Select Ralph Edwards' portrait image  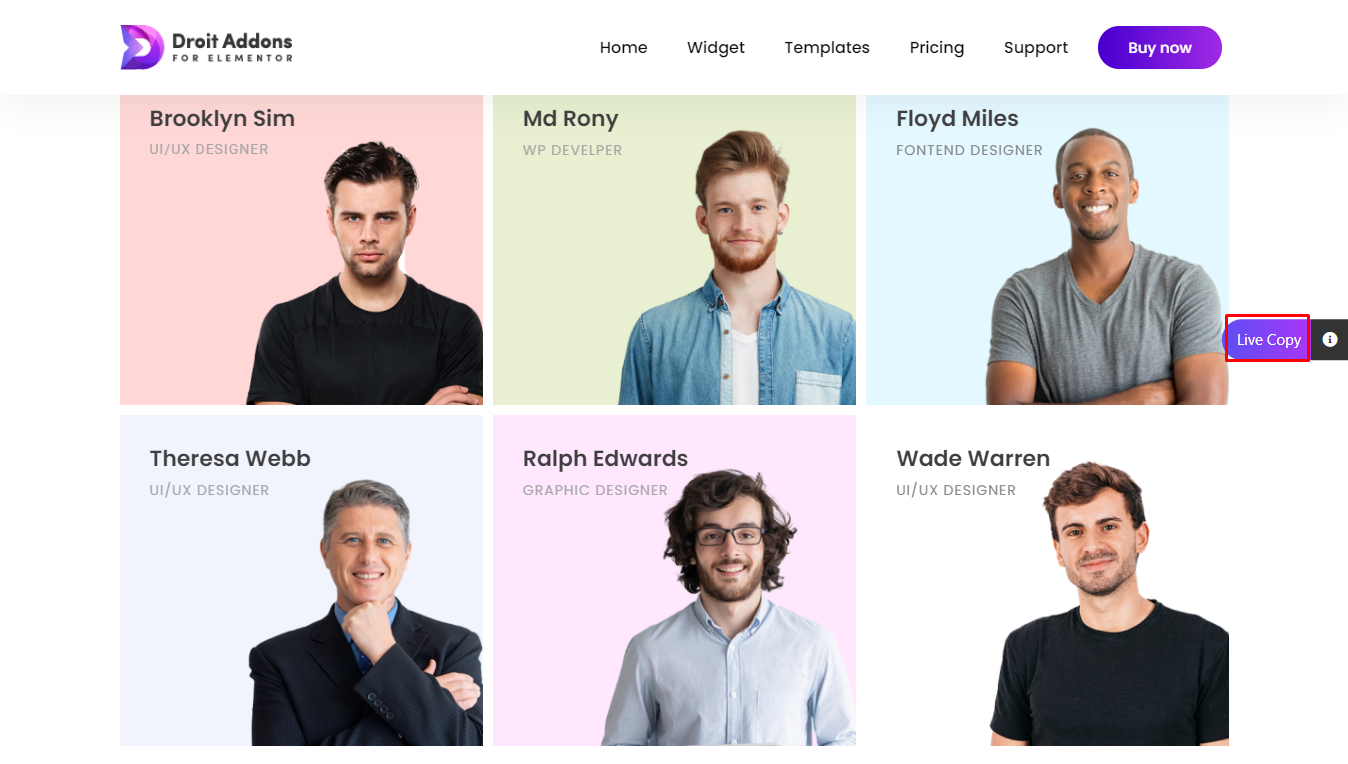[731, 607]
